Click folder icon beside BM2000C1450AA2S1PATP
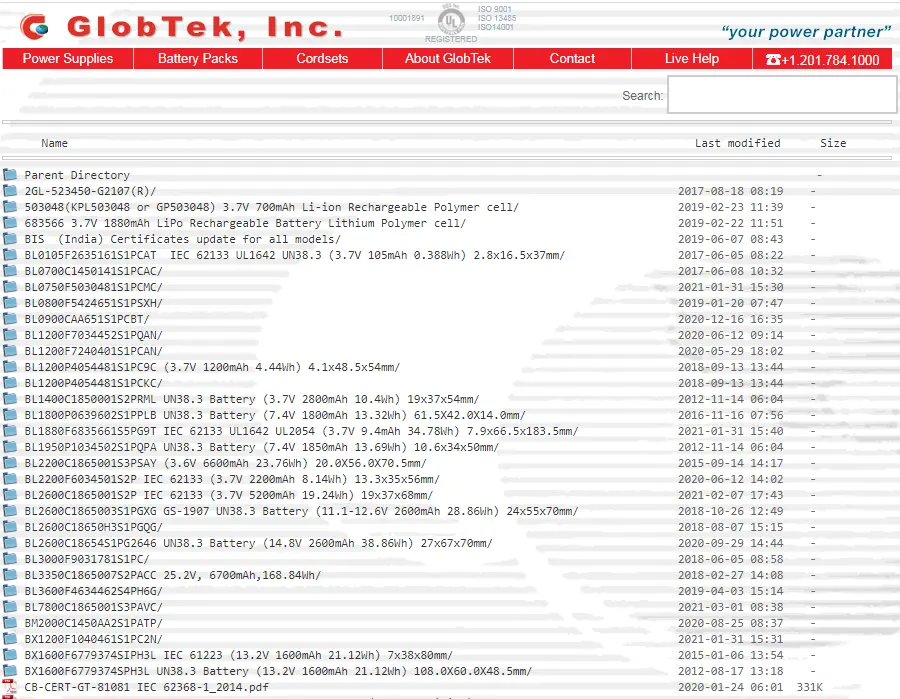 pyautogui.click(x=10, y=623)
